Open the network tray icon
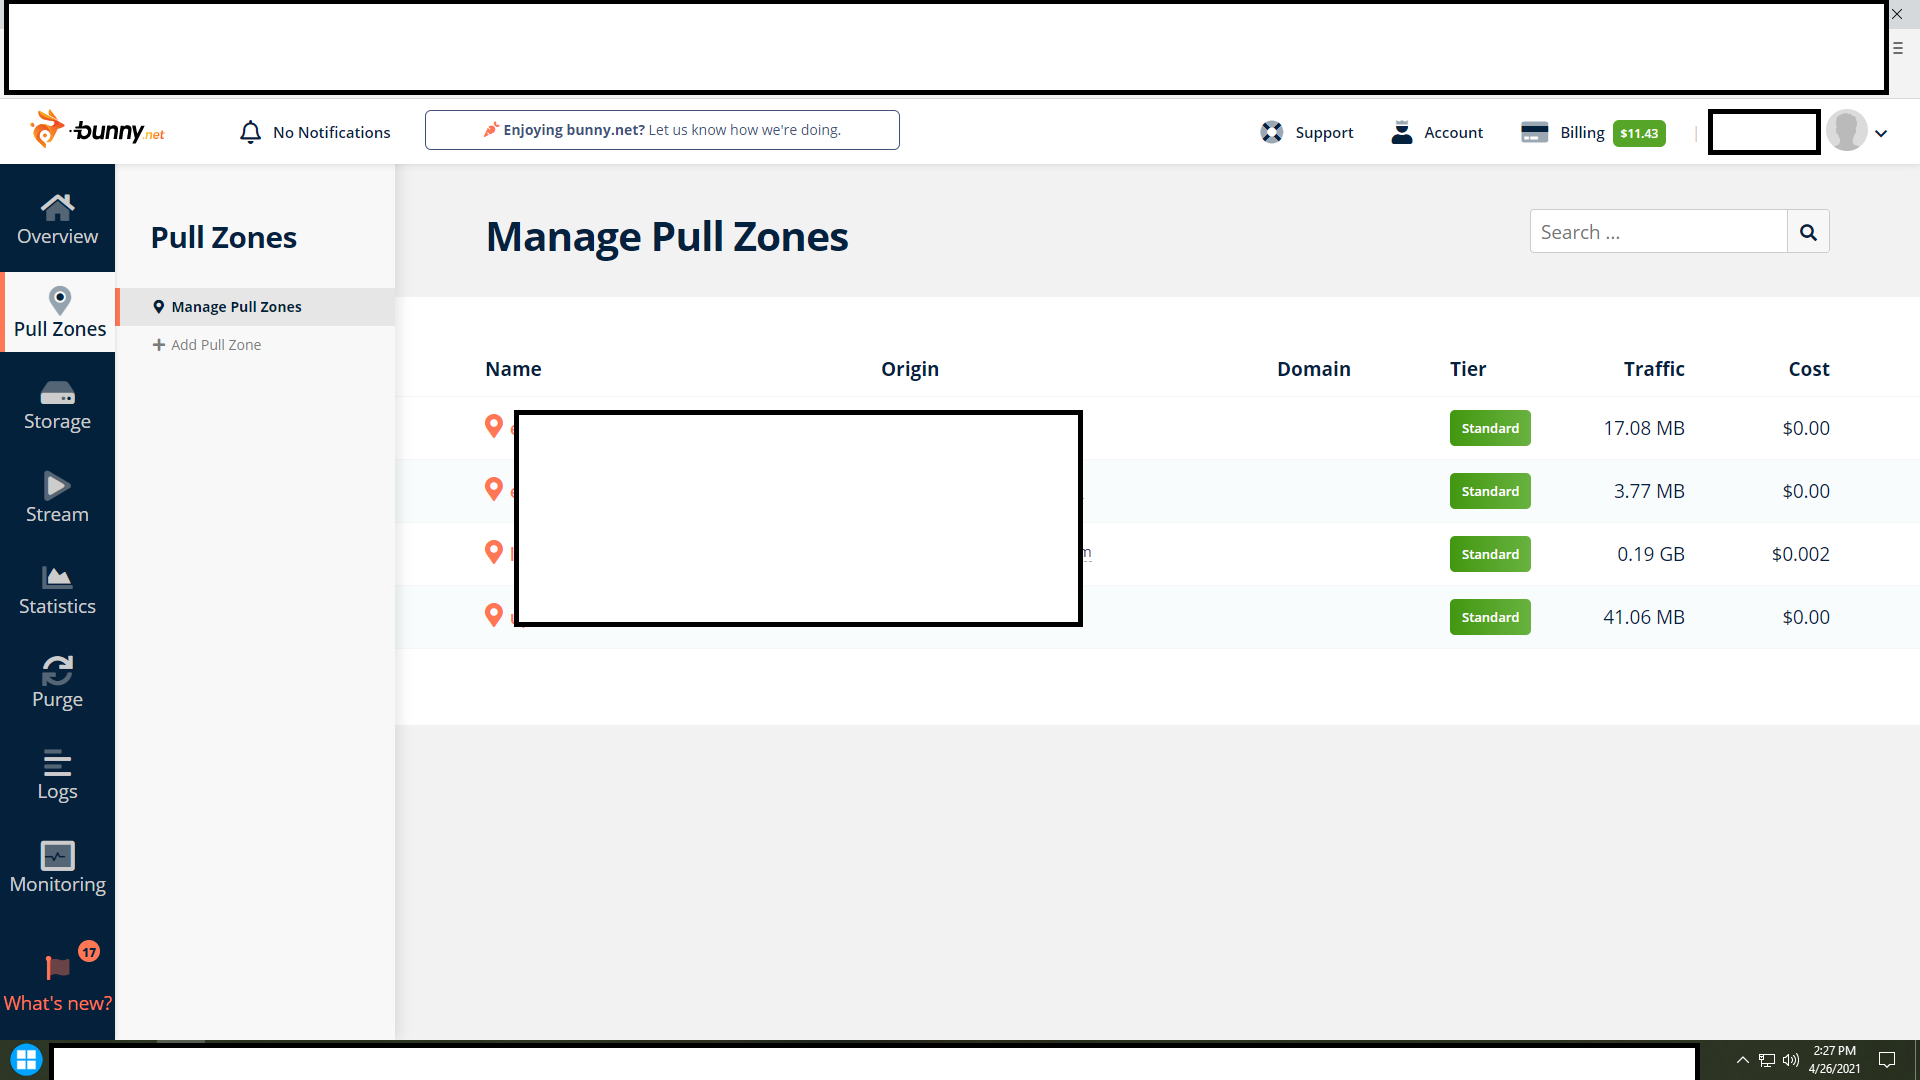The image size is (1920, 1080). click(x=1767, y=1060)
